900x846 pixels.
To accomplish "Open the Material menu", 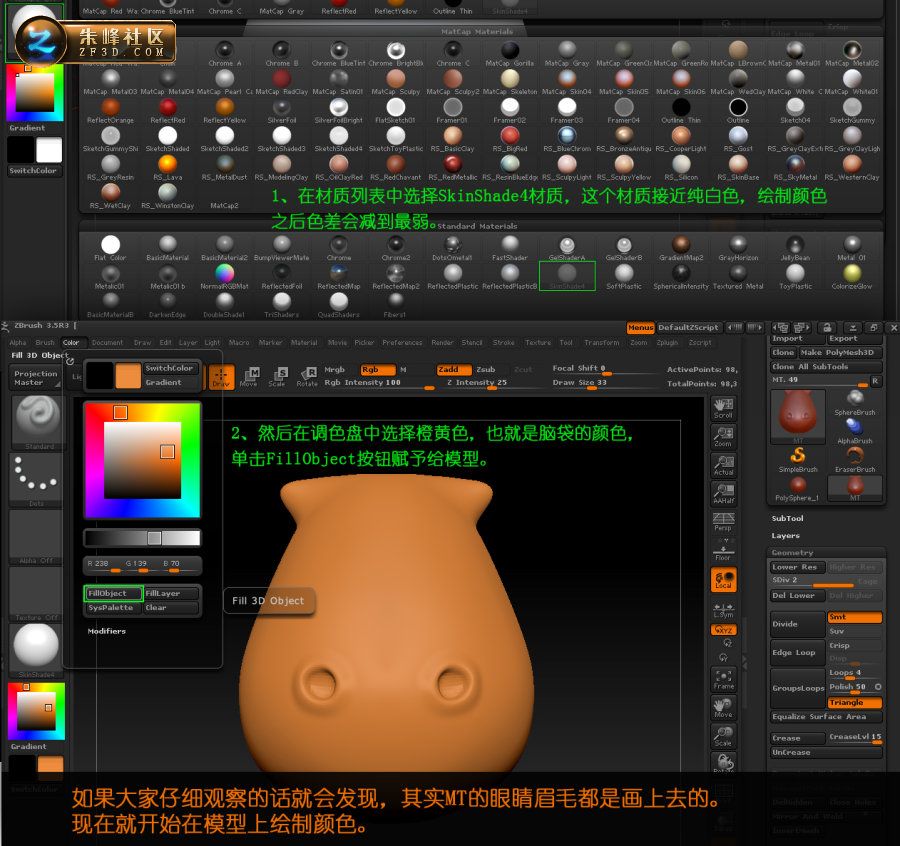I will point(304,343).
